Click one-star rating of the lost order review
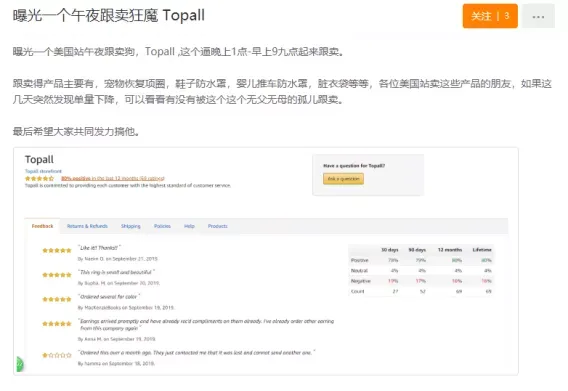This screenshot has height=391, width=568. click(x=57, y=355)
